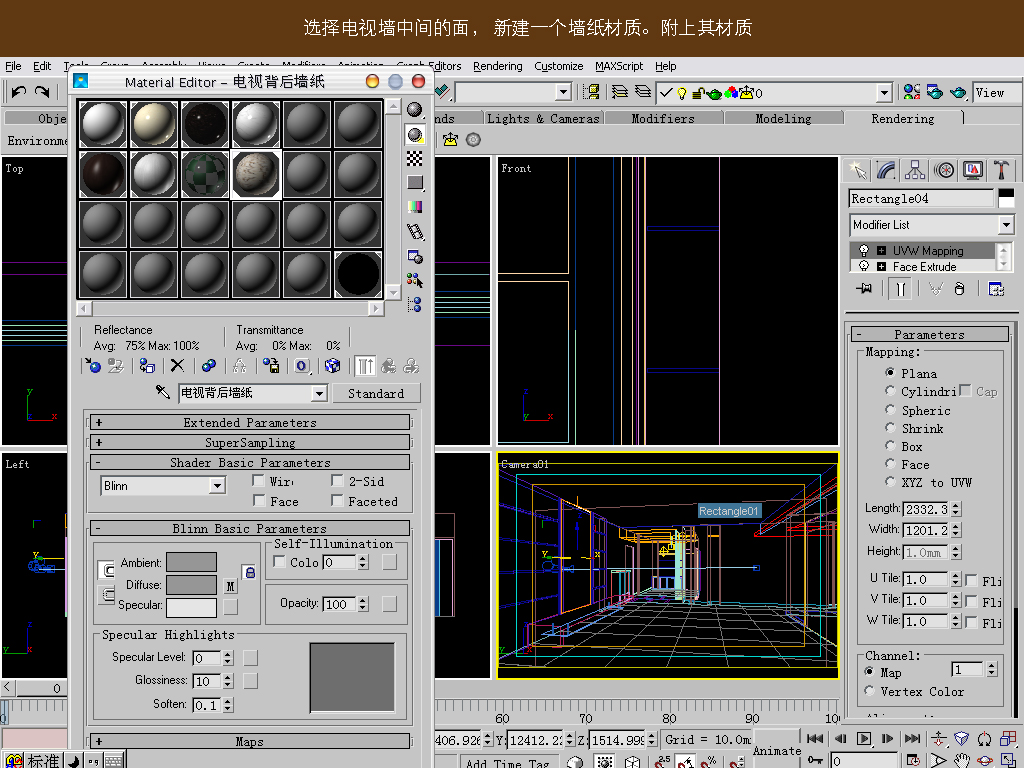1024x768 pixels.
Task: Select Spherical mapping radio button
Action: (x=889, y=409)
